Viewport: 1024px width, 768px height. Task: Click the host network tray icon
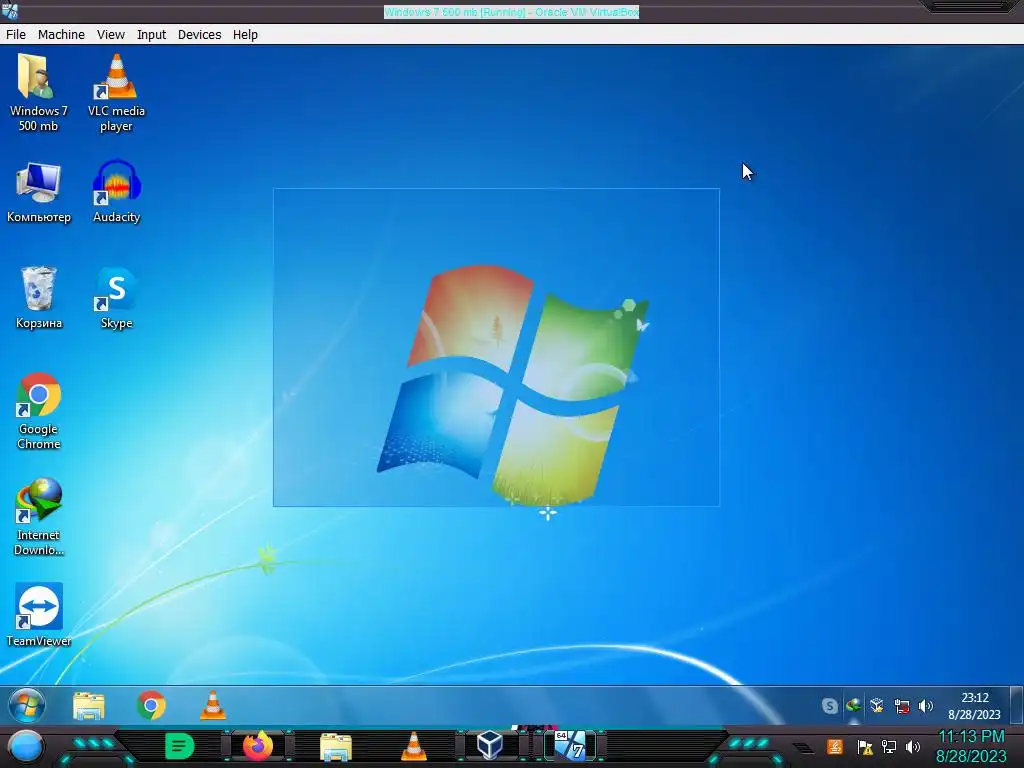889,747
